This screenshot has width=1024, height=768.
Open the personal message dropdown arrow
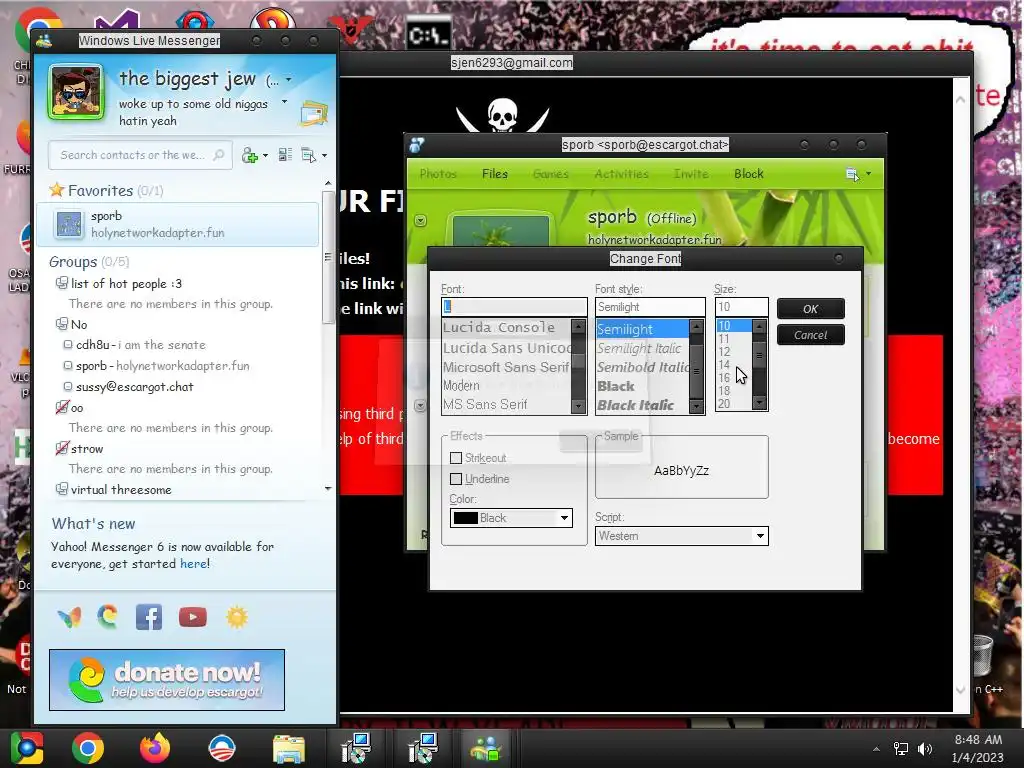285,102
